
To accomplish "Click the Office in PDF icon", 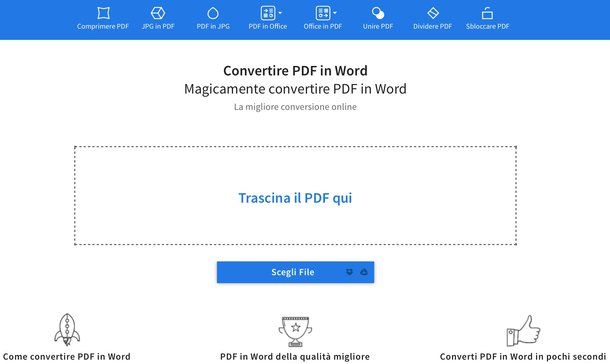I will pyautogui.click(x=323, y=13).
